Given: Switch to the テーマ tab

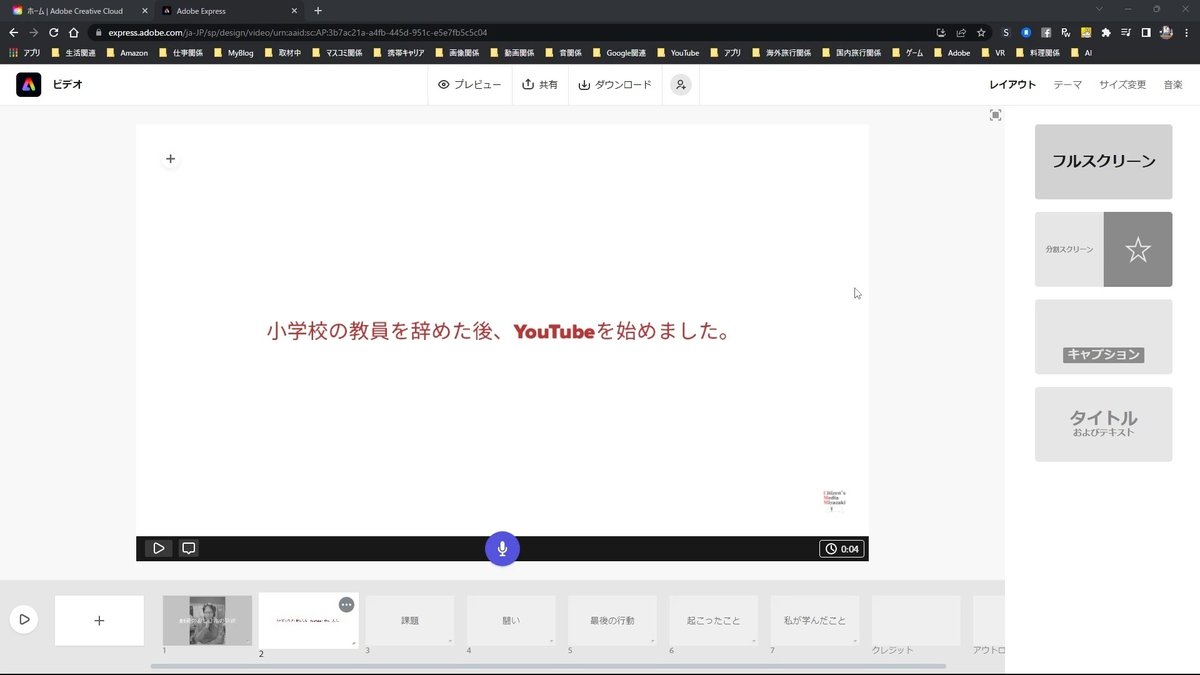Looking at the screenshot, I should 1067,85.
